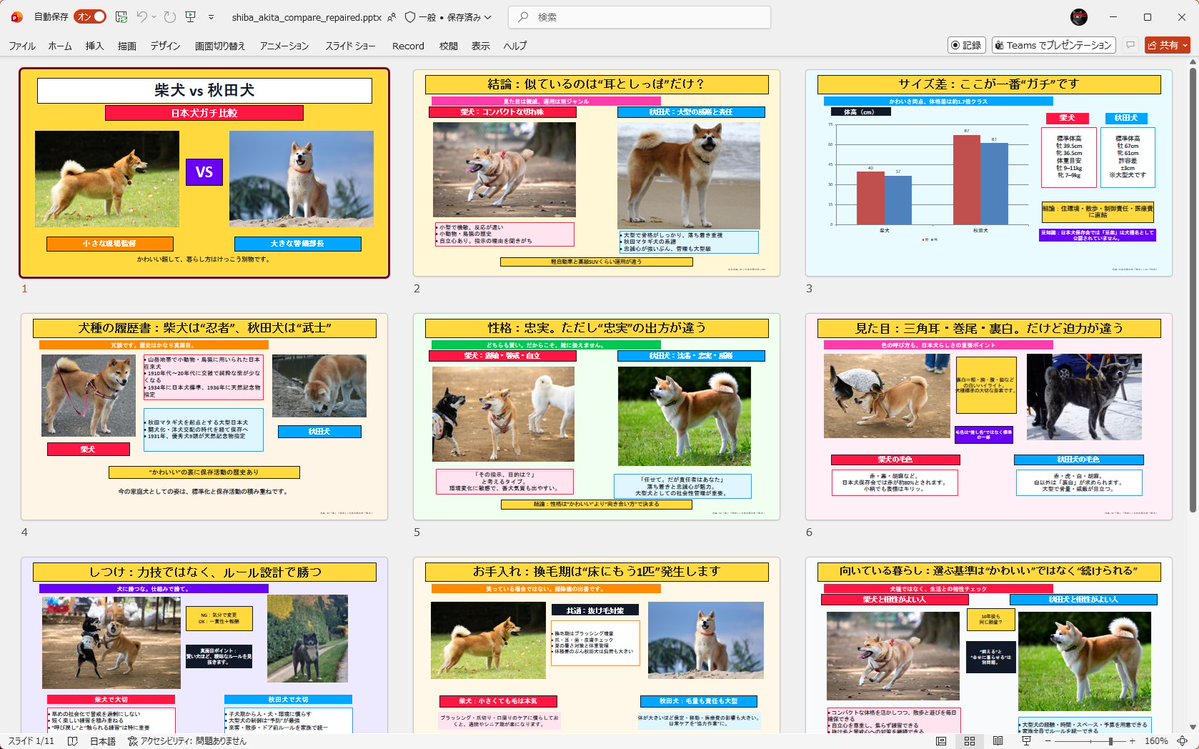Start slideshow from beginning icon

pyautogui.click(x=190, y=16)
